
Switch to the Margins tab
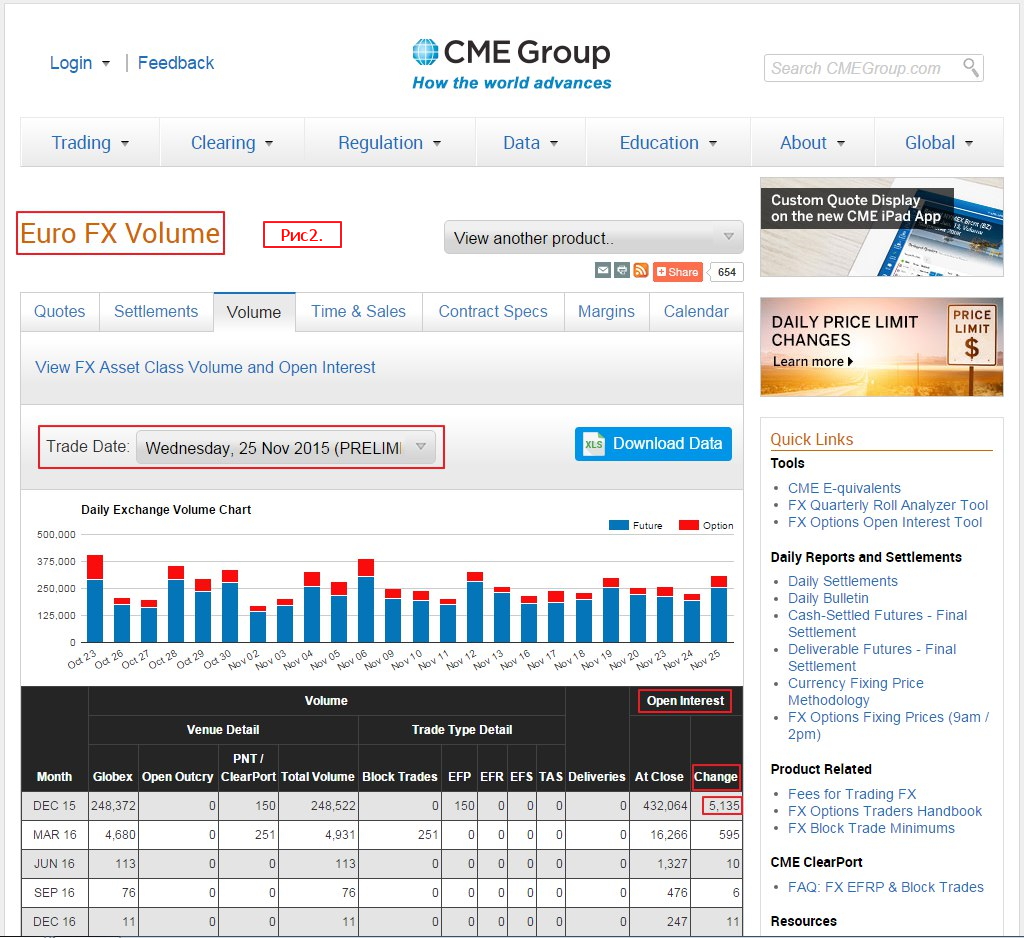606,312
